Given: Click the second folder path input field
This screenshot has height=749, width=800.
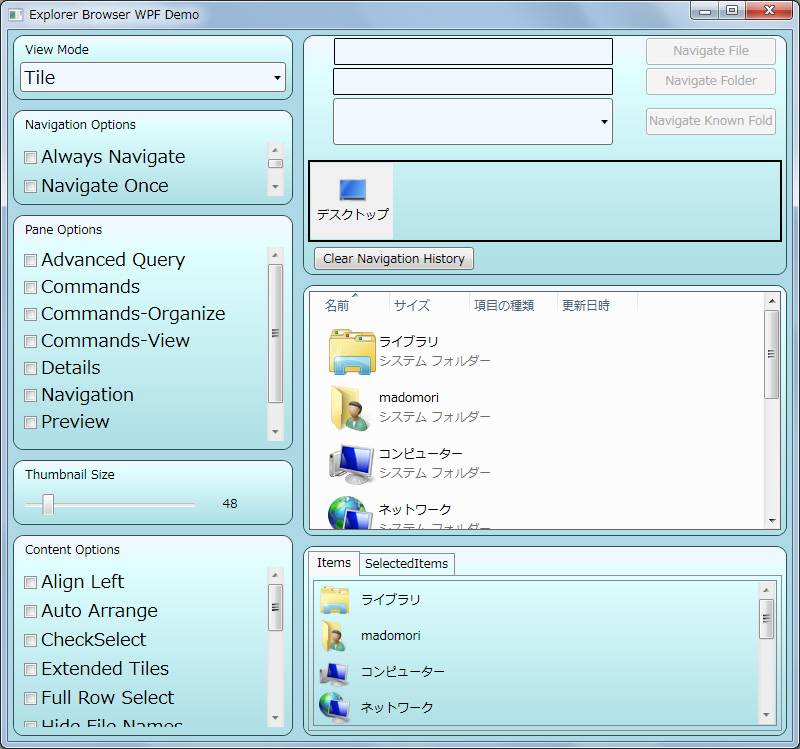Looking at the screenshot, I should (x=472, y=82).
